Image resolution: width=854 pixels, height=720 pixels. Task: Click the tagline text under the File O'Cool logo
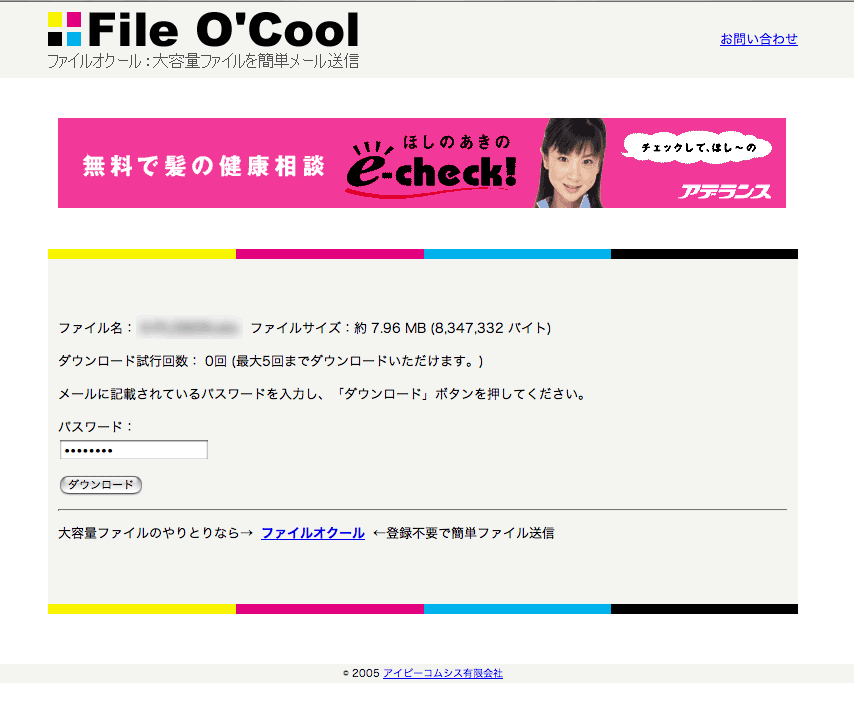click(202, 61)
